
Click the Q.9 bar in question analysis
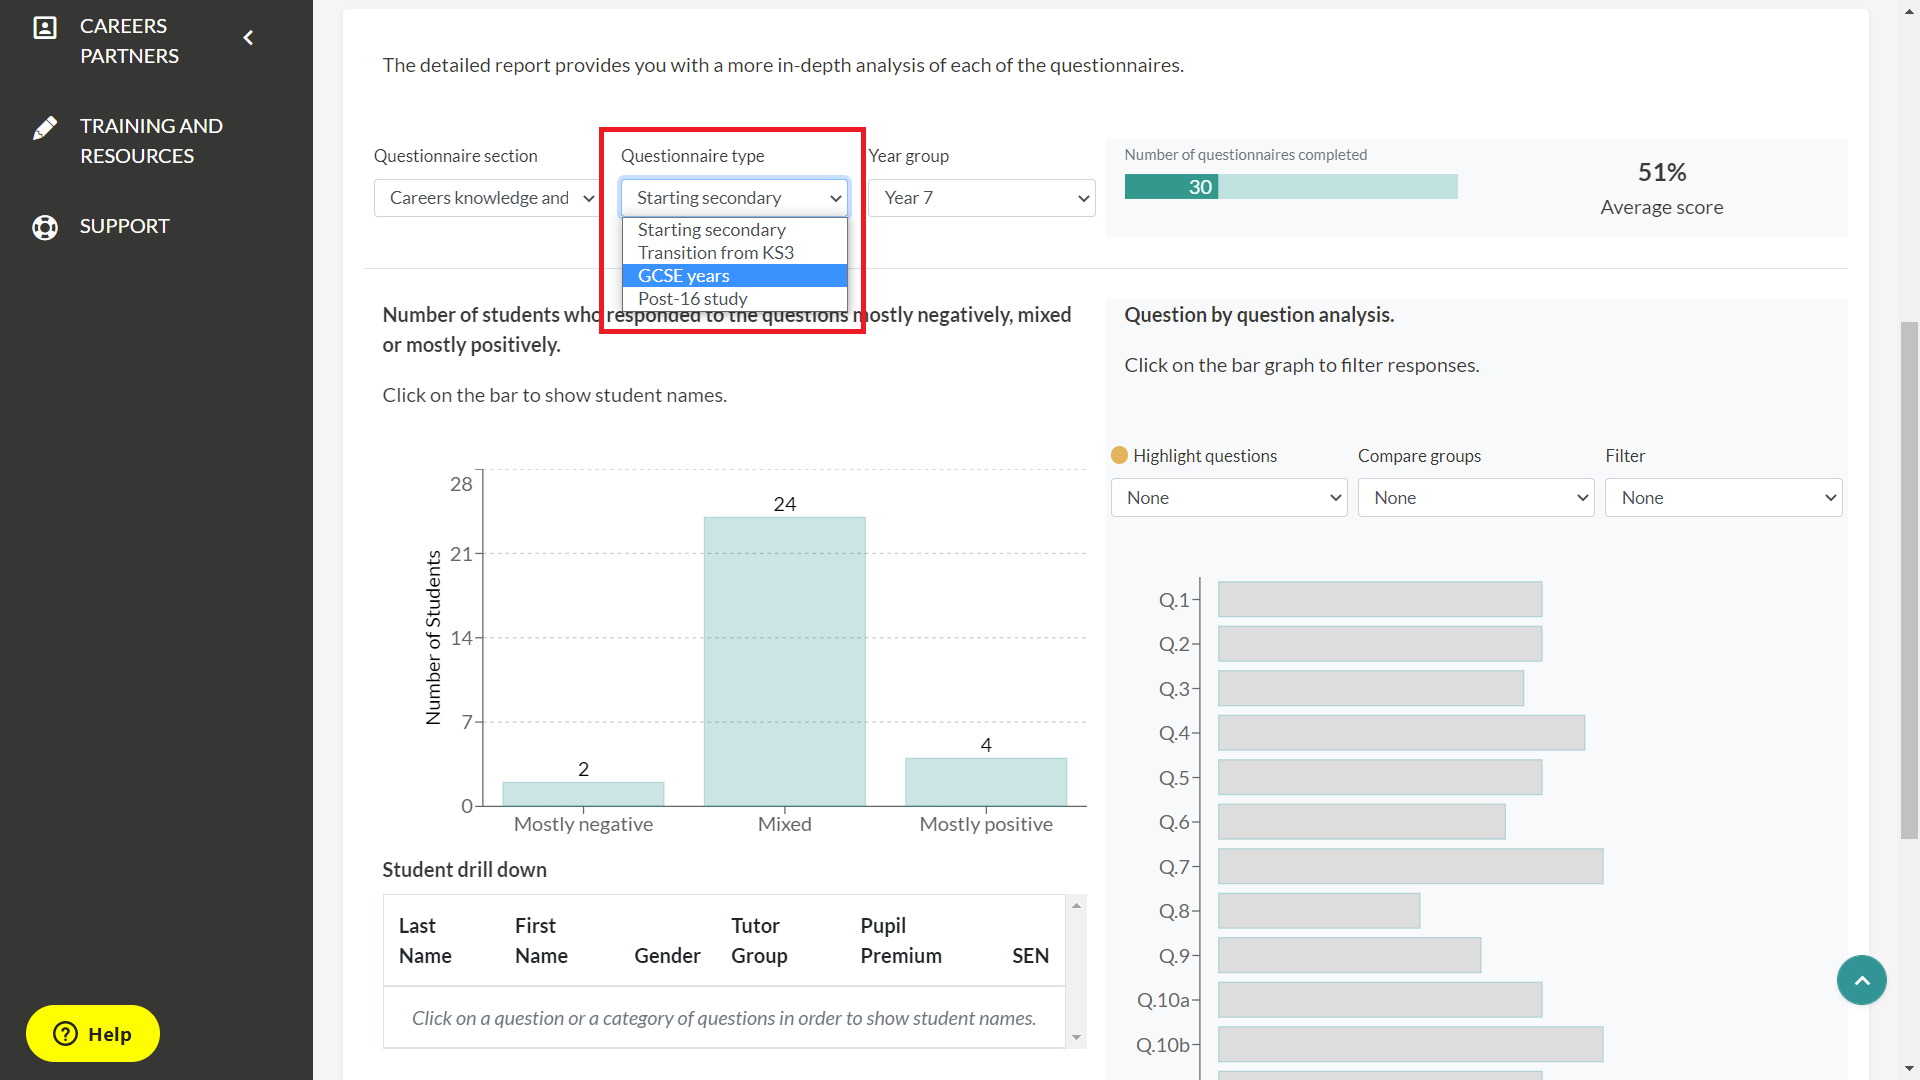[x=1349, y=956]
